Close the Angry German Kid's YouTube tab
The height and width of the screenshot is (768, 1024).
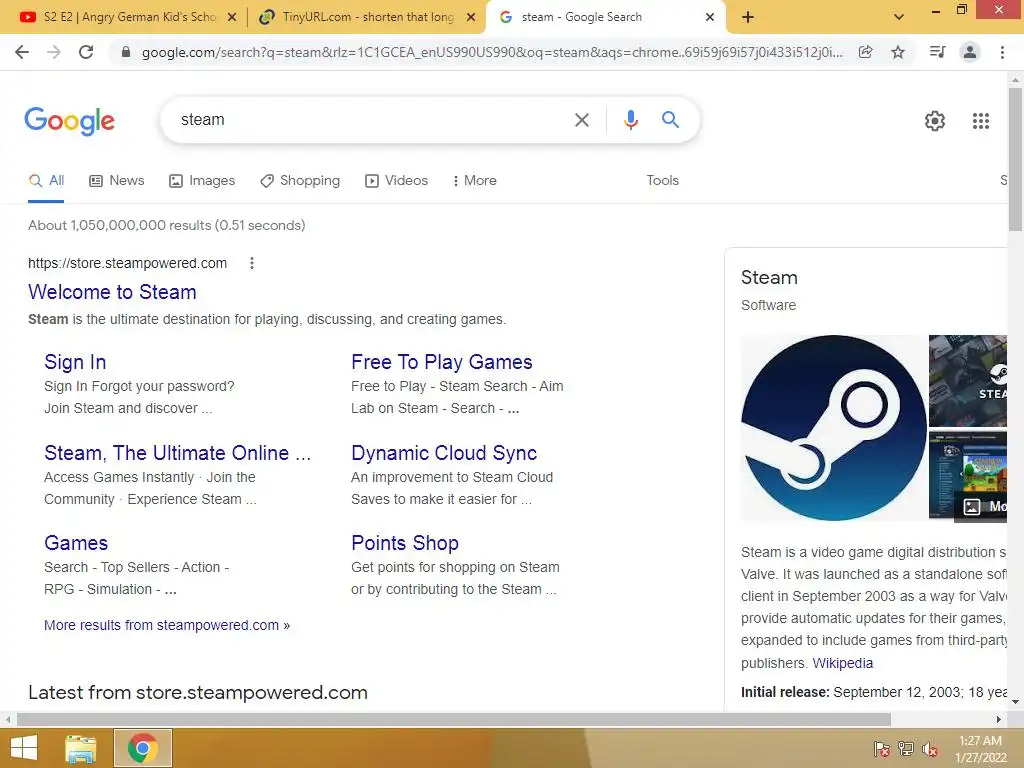232,17
